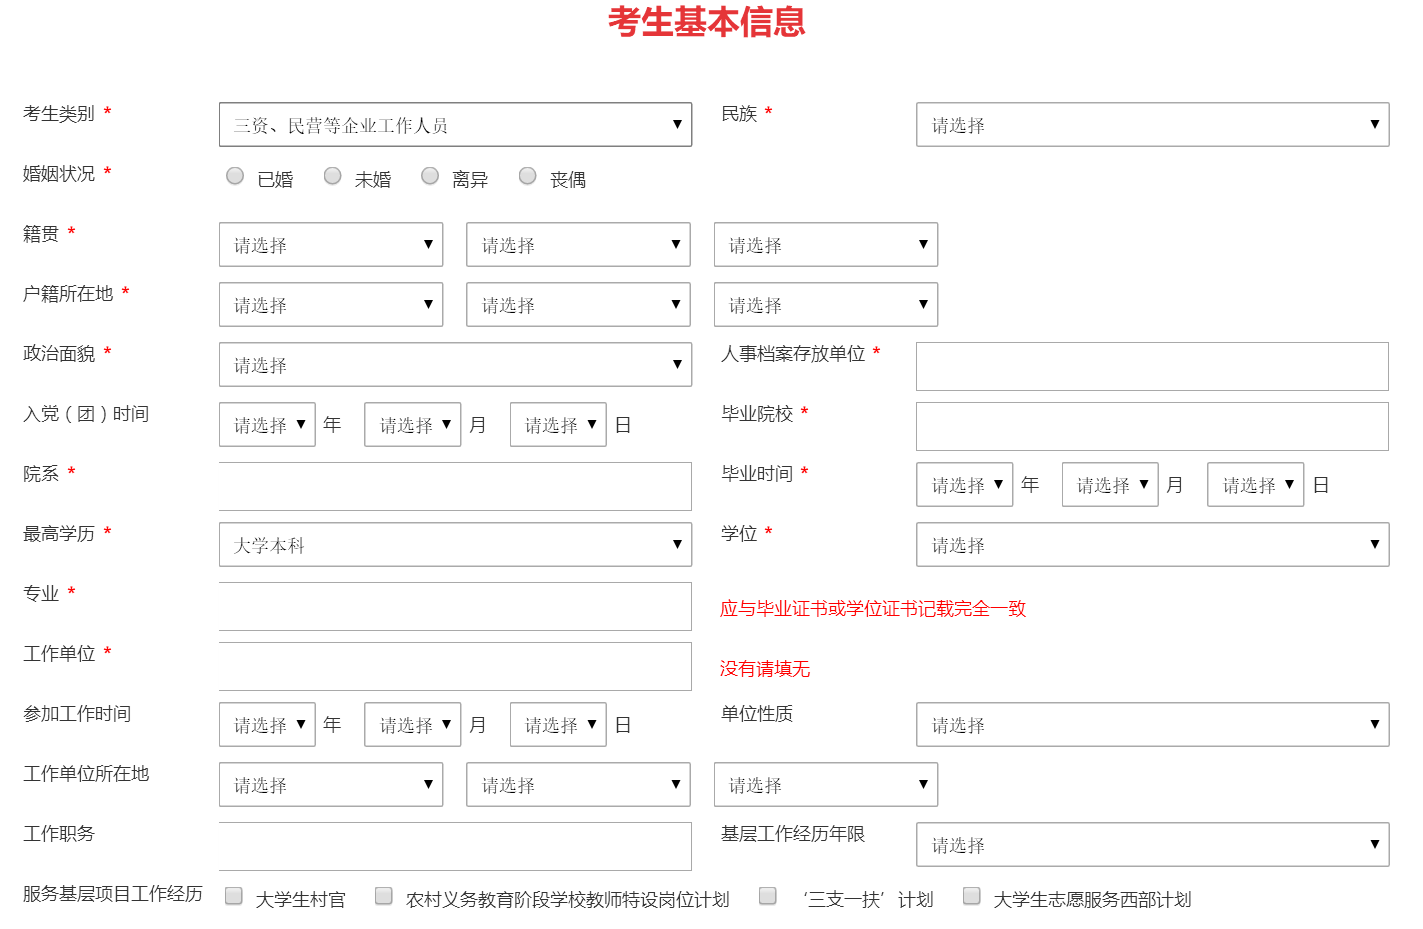
Task: Click the 院系 input field
Action: 455,486
